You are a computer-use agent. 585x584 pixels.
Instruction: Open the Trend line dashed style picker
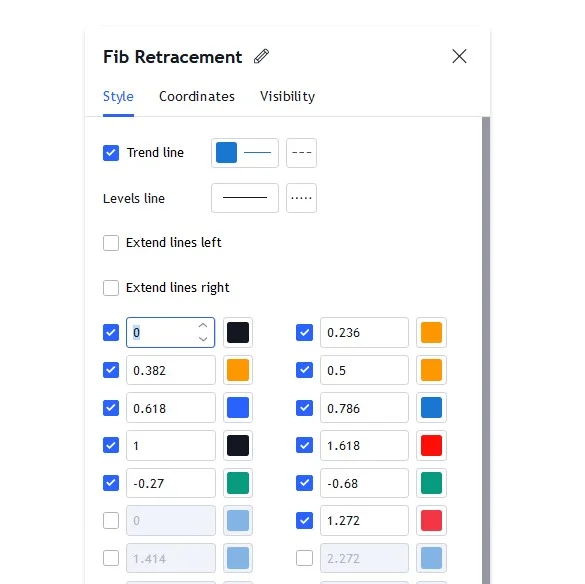301,153
